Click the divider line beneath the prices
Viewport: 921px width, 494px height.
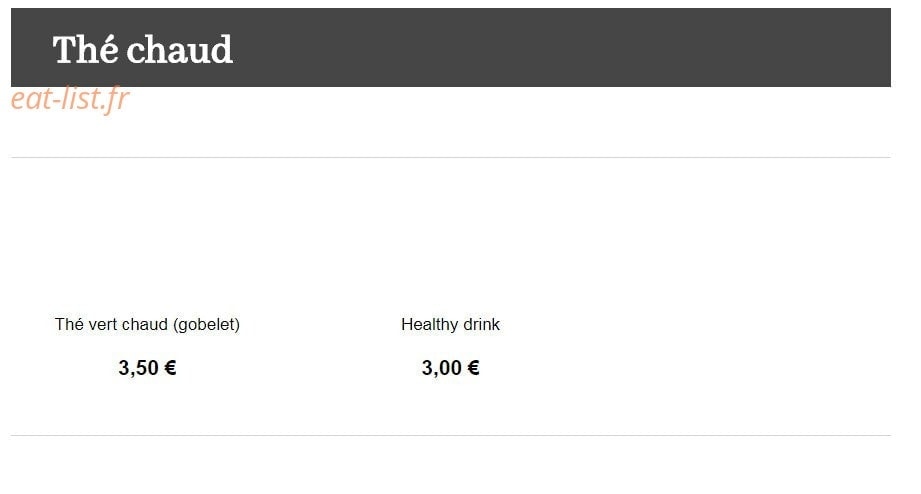tap(451, 435)
